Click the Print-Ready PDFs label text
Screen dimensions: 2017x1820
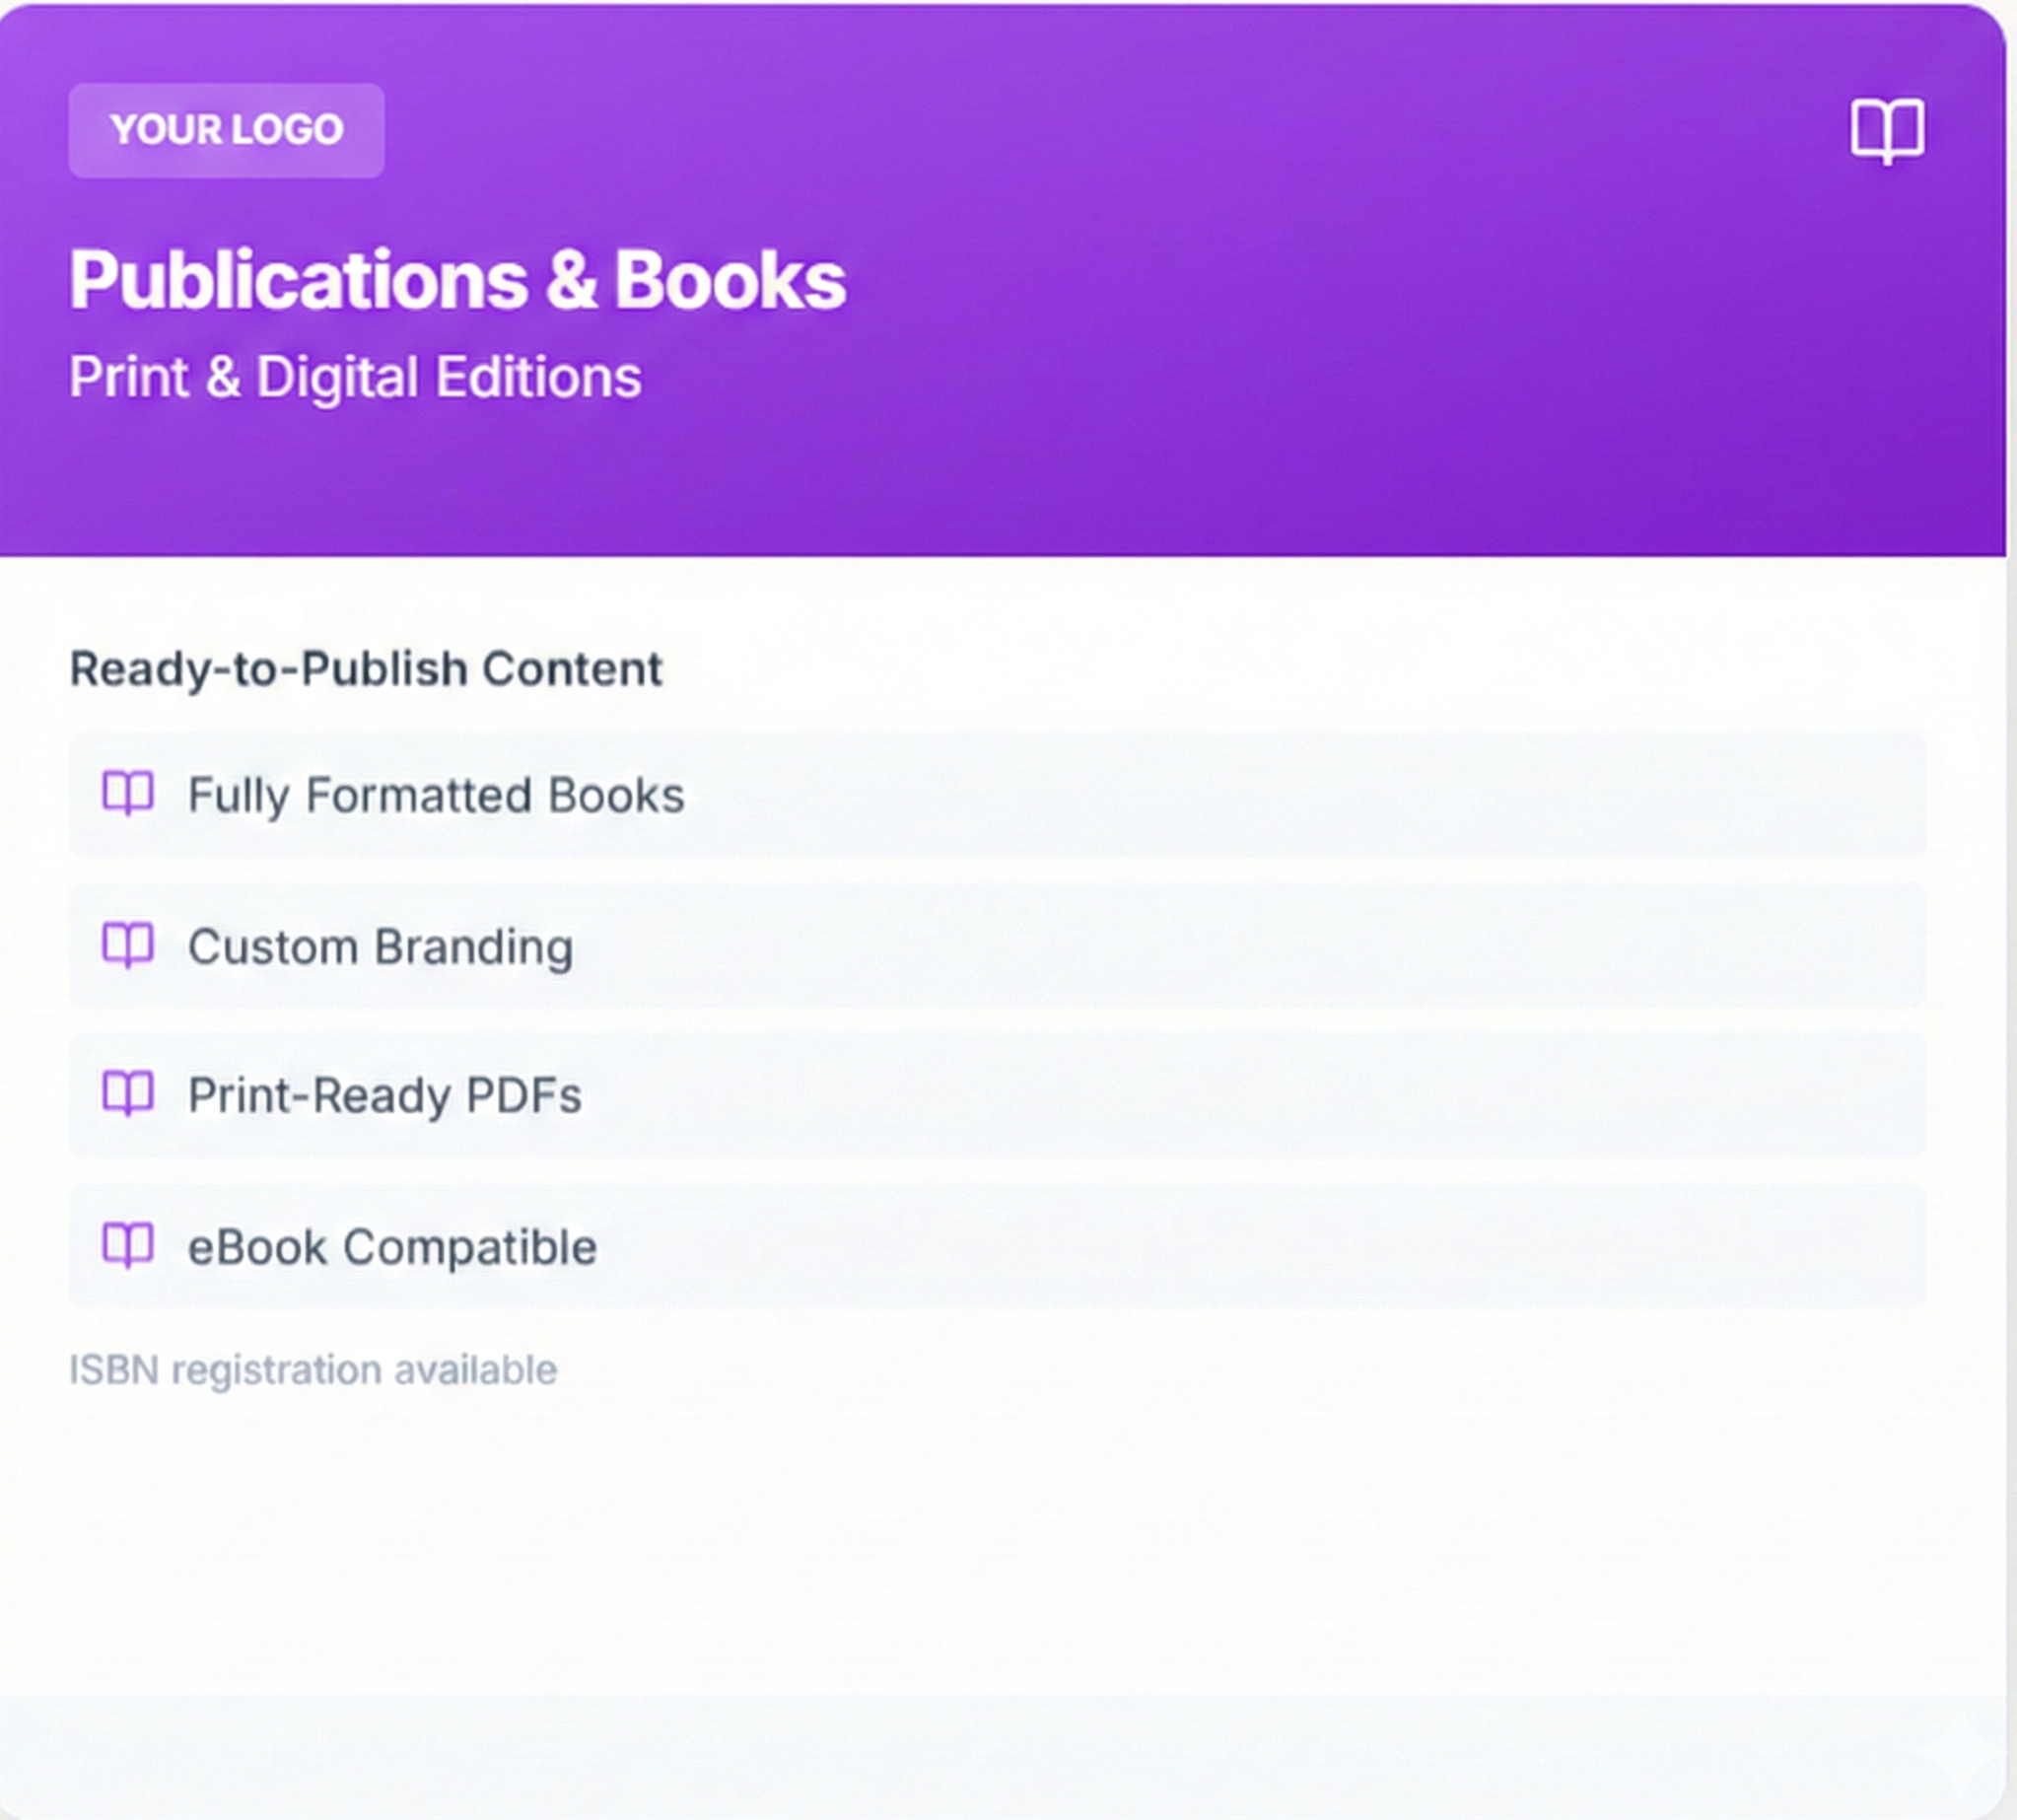(384, 1095)
